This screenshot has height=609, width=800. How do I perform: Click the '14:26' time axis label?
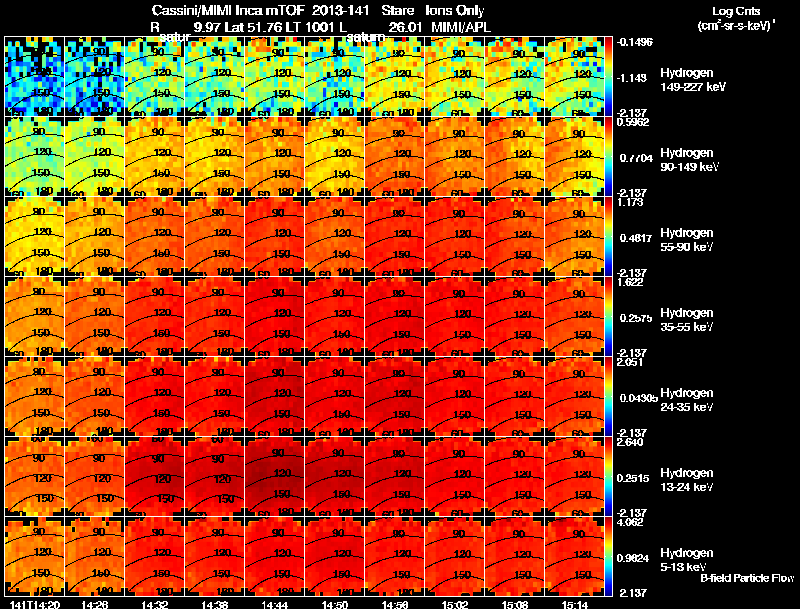[x=94, y=604]
